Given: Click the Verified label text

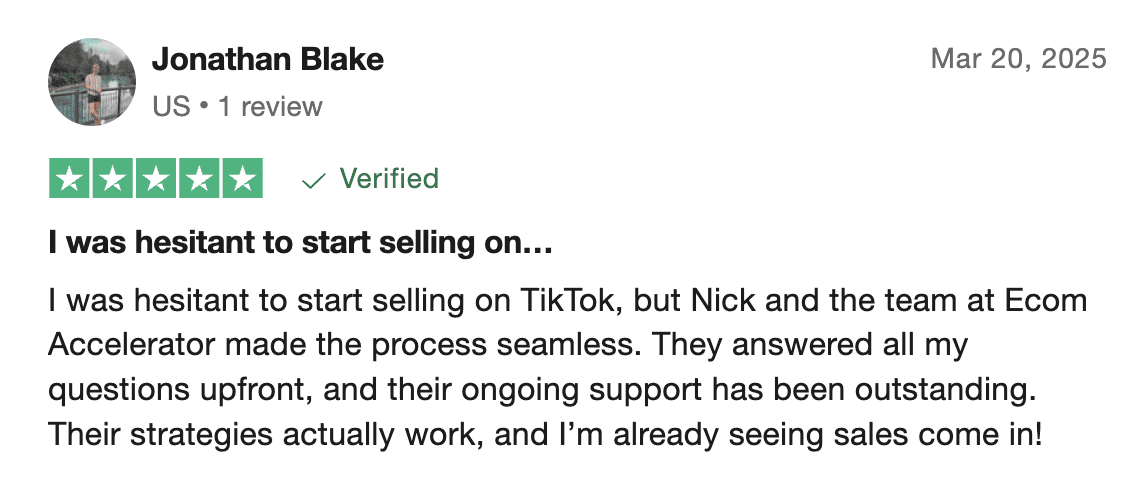Looking at the screenshot, I should (x=389, y=179).
